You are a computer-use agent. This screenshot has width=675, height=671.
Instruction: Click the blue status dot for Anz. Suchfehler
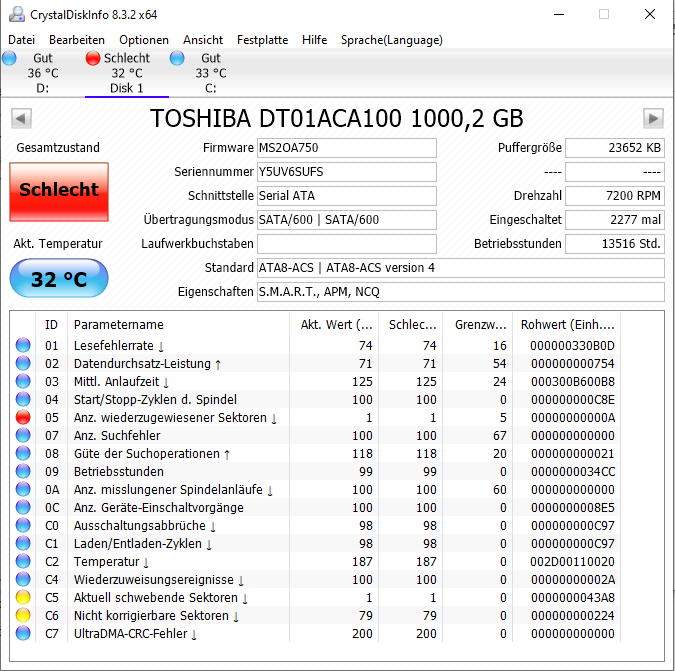[23, 436]
